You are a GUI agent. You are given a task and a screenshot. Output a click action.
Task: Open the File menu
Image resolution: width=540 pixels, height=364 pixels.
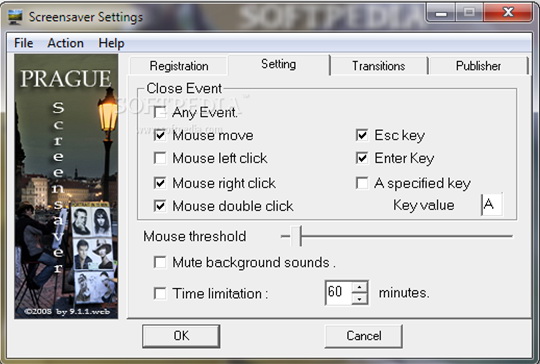tap(23, 43)
